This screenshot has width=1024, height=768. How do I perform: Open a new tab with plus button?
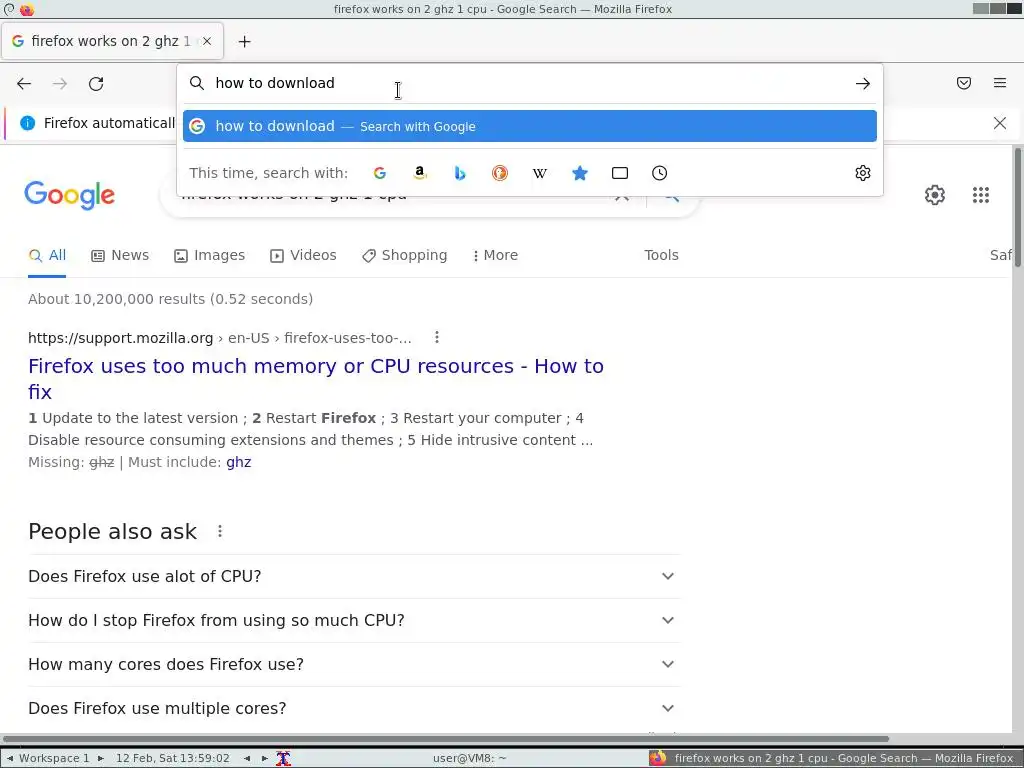(244, 41)
